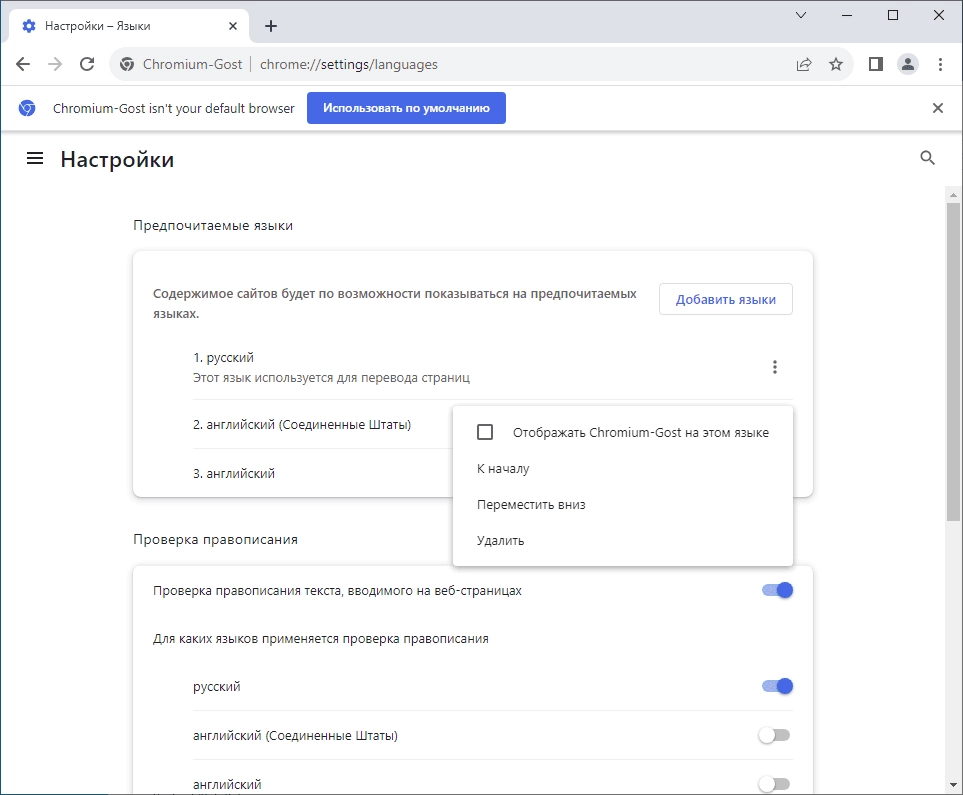Click the settings gear tab favicon

click(x=29, y=26)
